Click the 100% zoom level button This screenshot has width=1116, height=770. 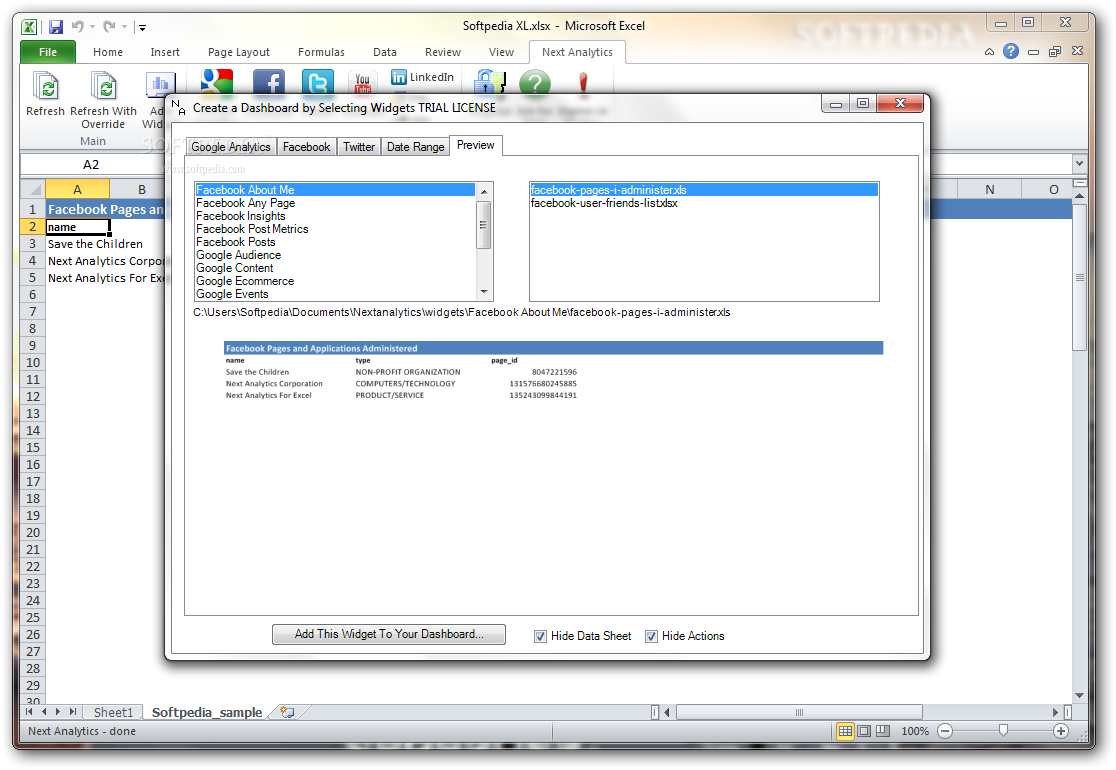pos(915,731)
